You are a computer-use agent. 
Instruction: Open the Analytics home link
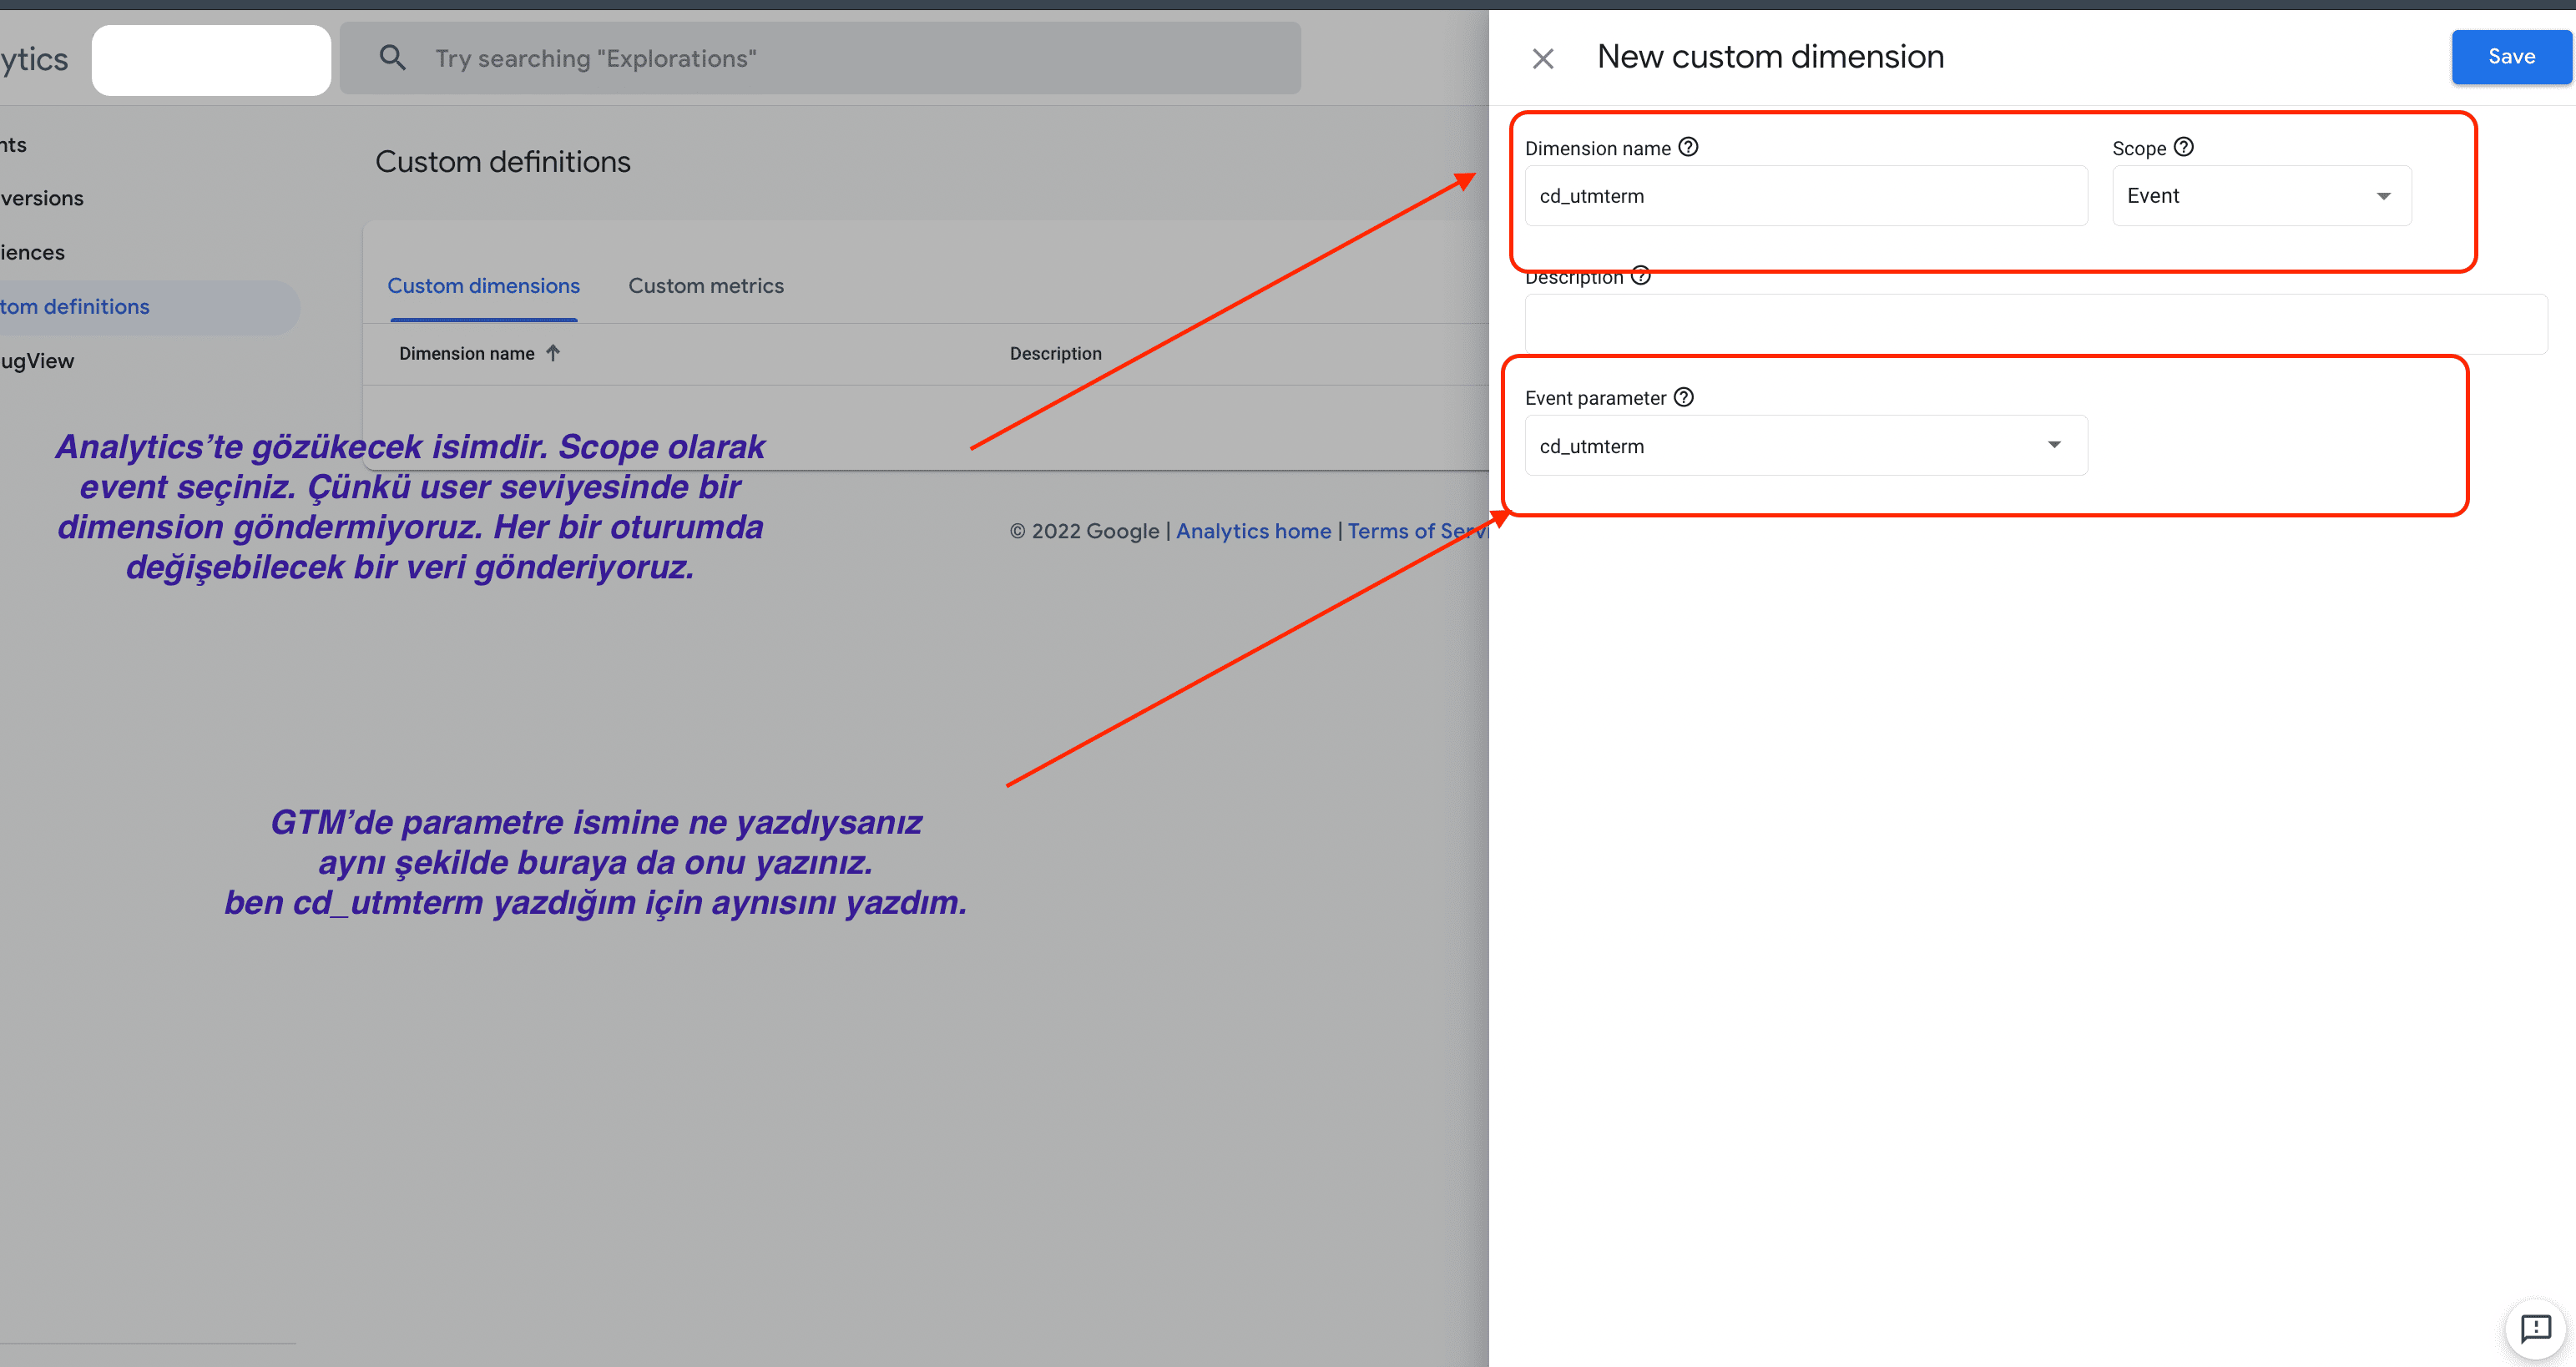tap(1253, 531)
